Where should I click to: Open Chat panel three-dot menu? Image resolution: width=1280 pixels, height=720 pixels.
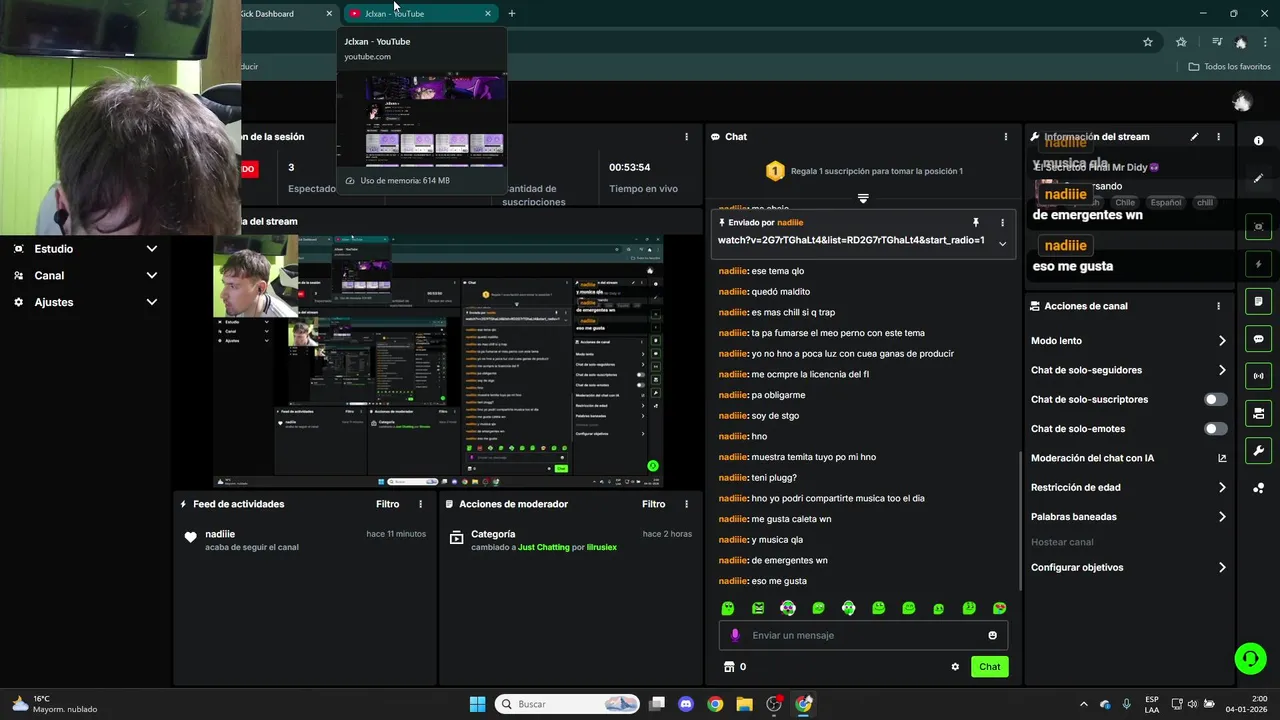(1005, 137)
